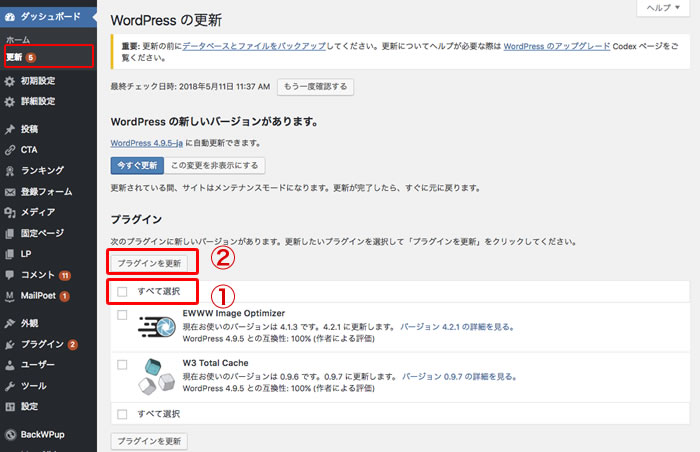This screenshot has width=700, height=452.
Task: Click the Dashboard gauge icon in sidebar
Action: pyautogui.click(x=10, y=18)
